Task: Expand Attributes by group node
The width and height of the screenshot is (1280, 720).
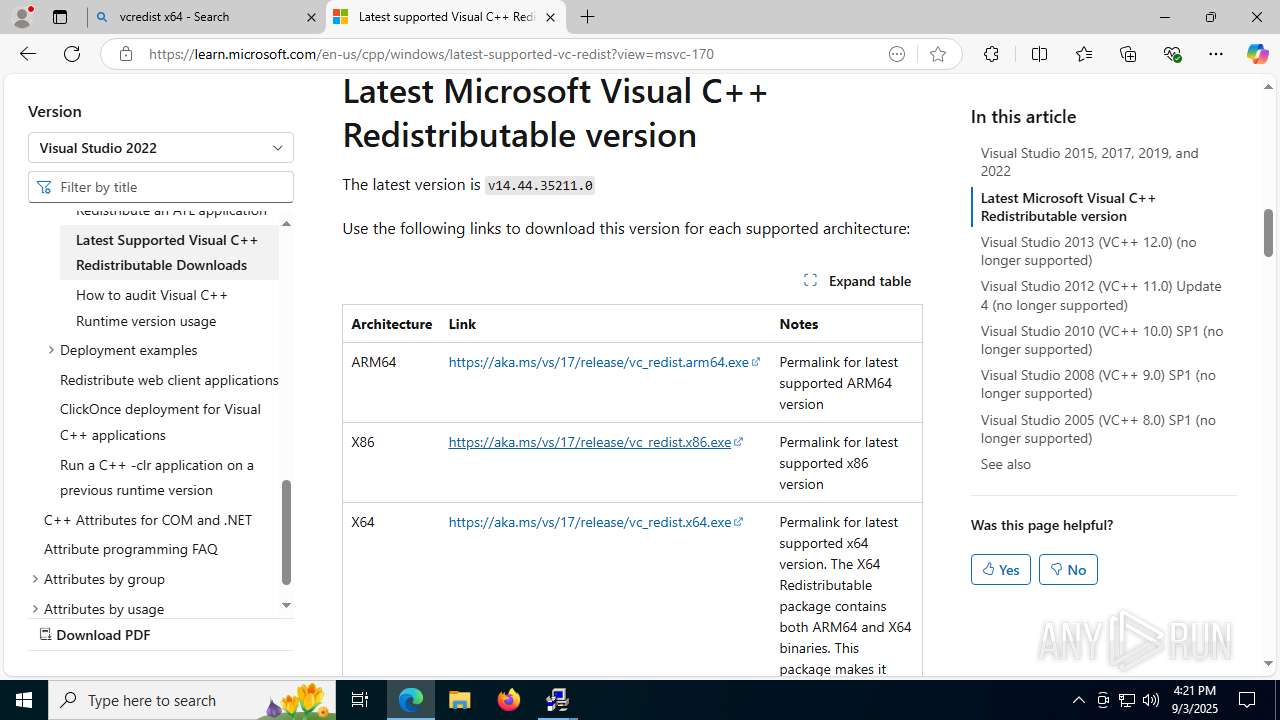Action: (35, 579)
